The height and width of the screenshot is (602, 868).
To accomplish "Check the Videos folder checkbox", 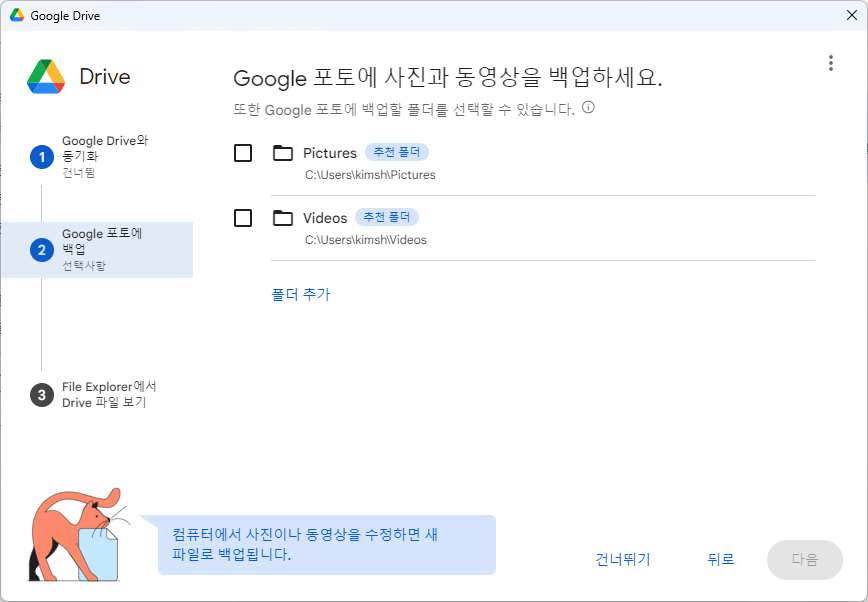I will tap(243, 218).
